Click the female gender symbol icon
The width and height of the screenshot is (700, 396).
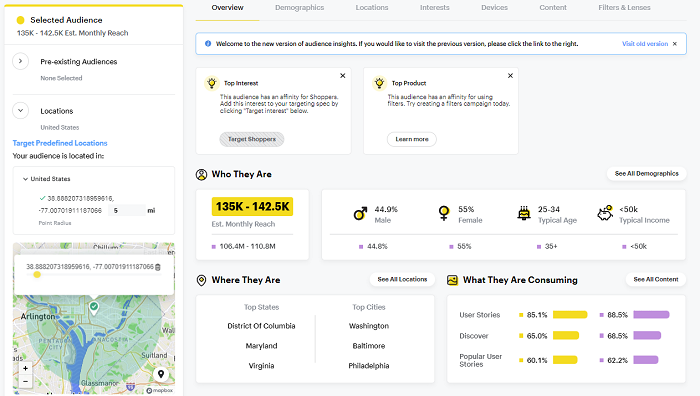pyautogui.click(x=444, y=213)
